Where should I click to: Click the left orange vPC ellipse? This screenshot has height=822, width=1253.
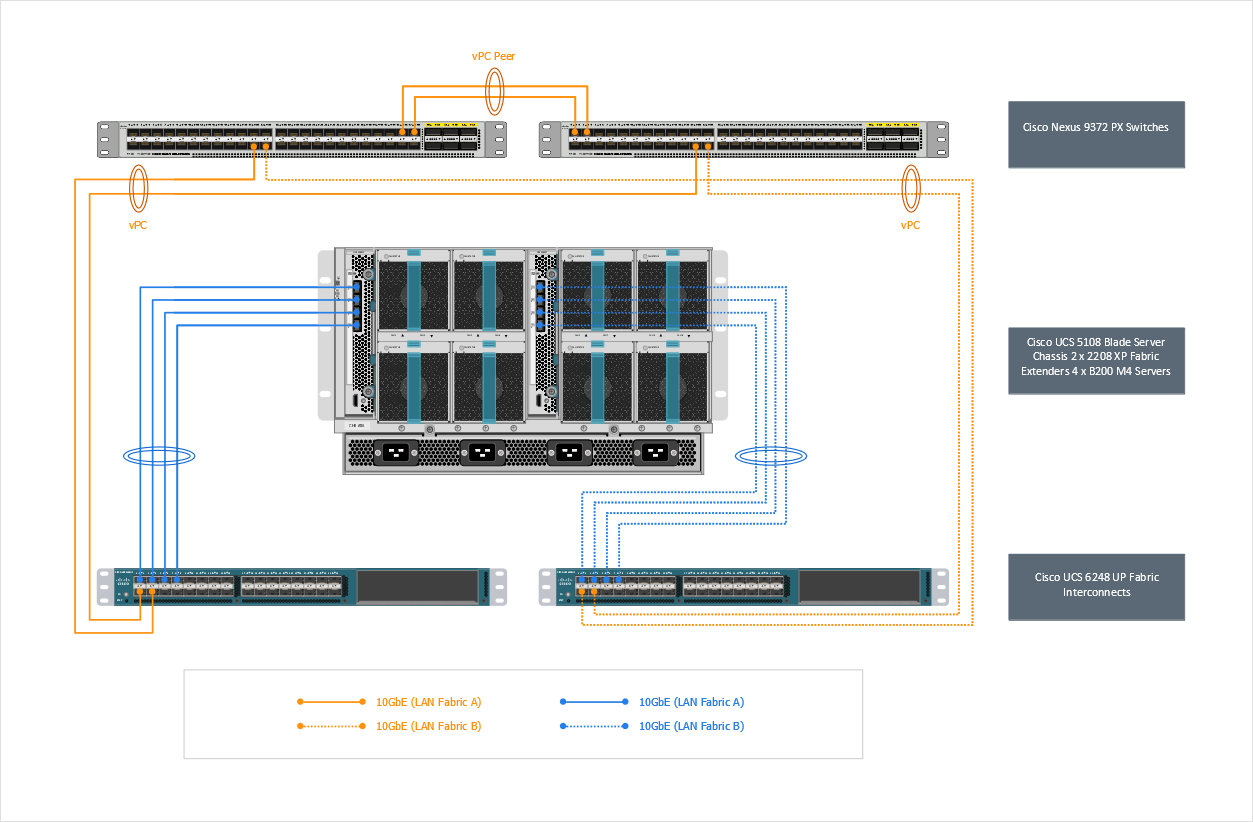138,188
